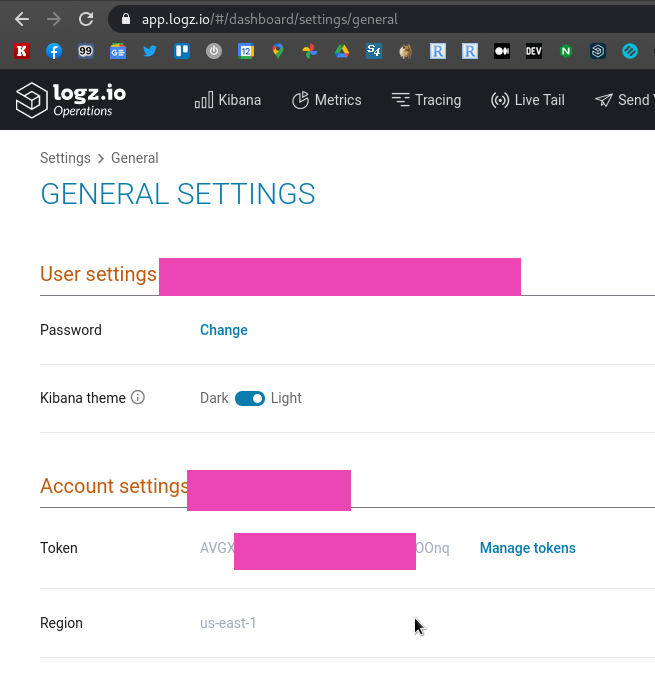Open Tracing from the top nav

click(426, 100)
